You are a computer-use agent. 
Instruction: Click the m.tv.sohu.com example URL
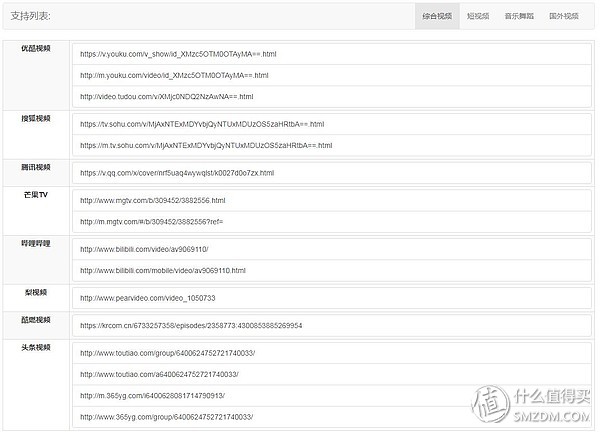click(x=206, y=145)
